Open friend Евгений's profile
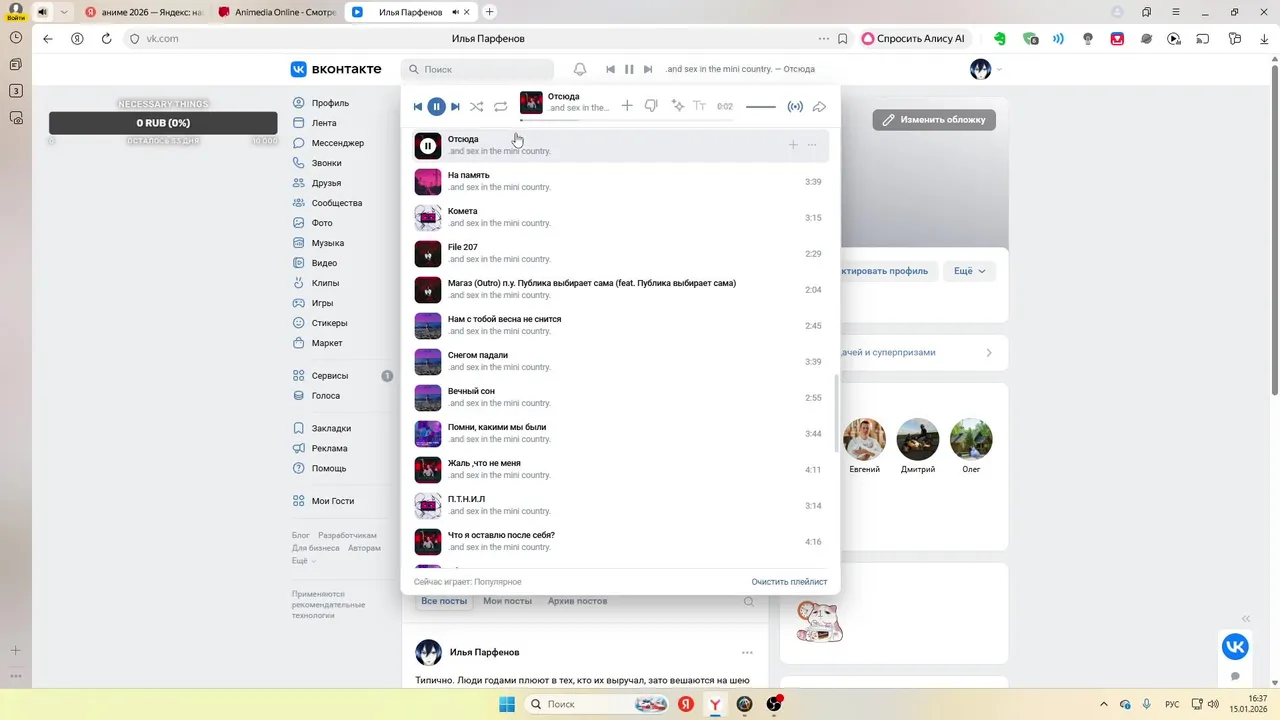Screen dimensions: 1280x720 [864, 446]
